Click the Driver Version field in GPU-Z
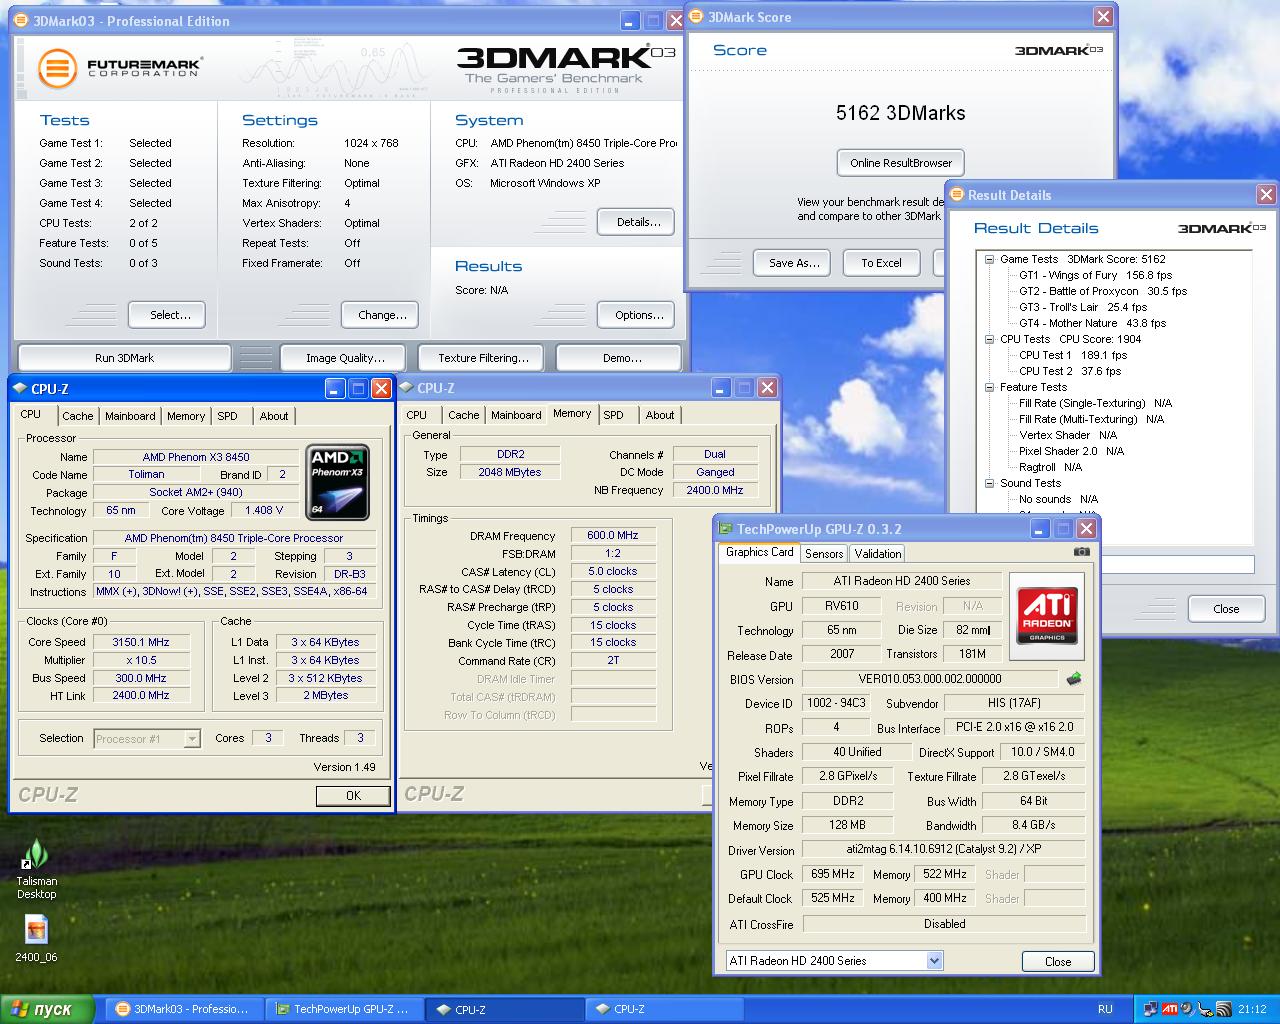The height and width of the screenshot is (1024, 1280). 944,849
